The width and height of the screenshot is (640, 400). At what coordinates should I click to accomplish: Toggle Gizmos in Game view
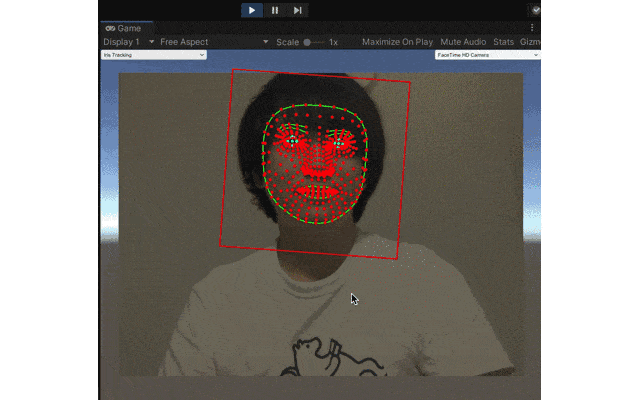coord(530,42)
